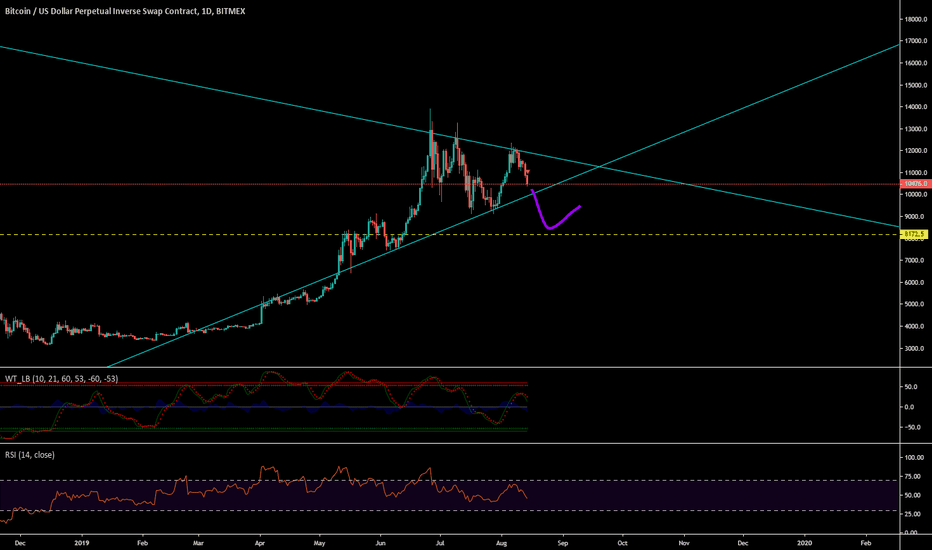Click the Jun label on the time axis
This screenshot has width=932, height=550.
(381, 542)
